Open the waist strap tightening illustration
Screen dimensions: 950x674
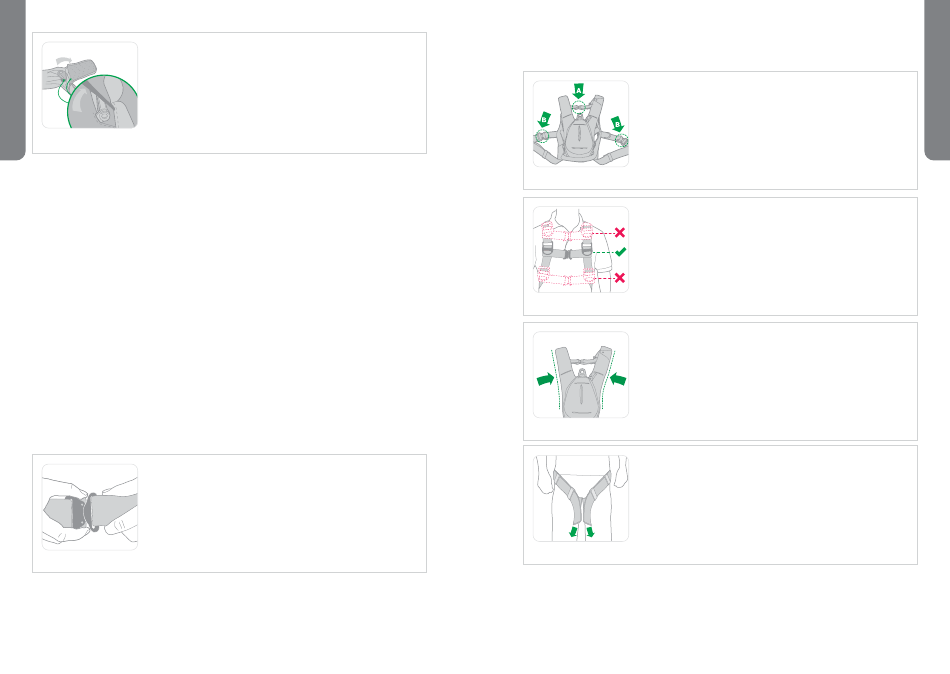pos(581,499)
